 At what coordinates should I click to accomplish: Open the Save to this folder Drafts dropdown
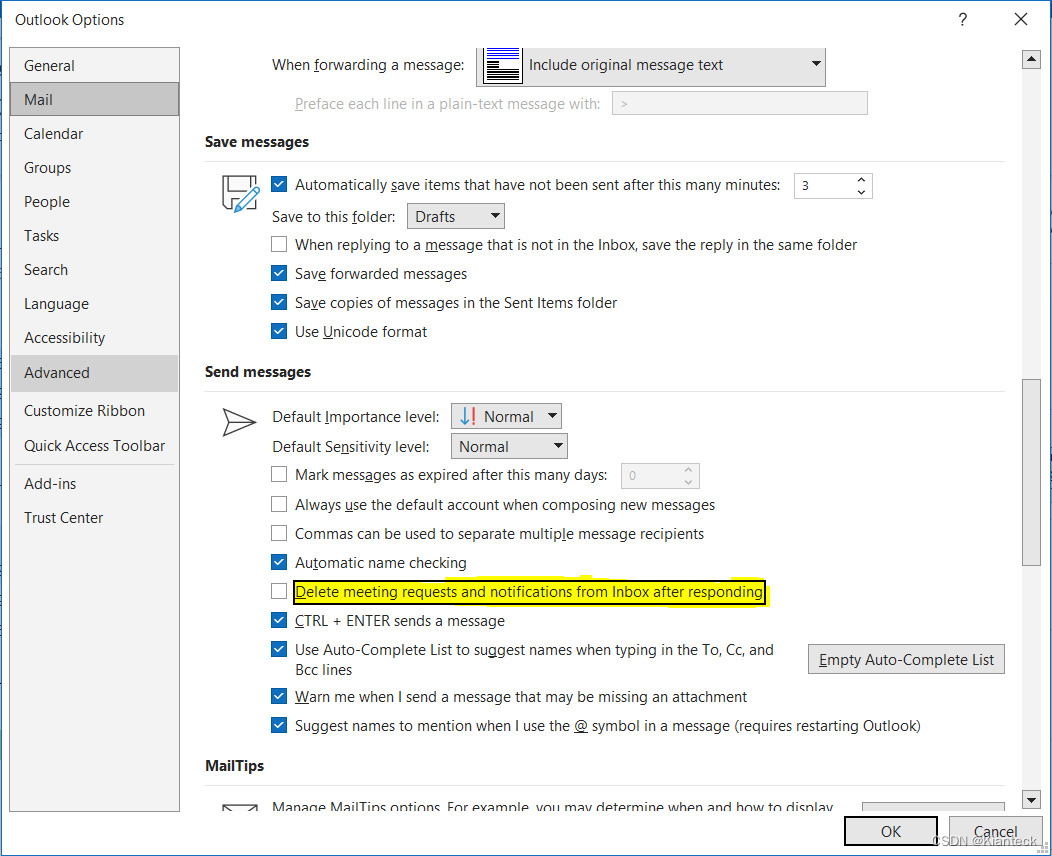pos(456,217)
